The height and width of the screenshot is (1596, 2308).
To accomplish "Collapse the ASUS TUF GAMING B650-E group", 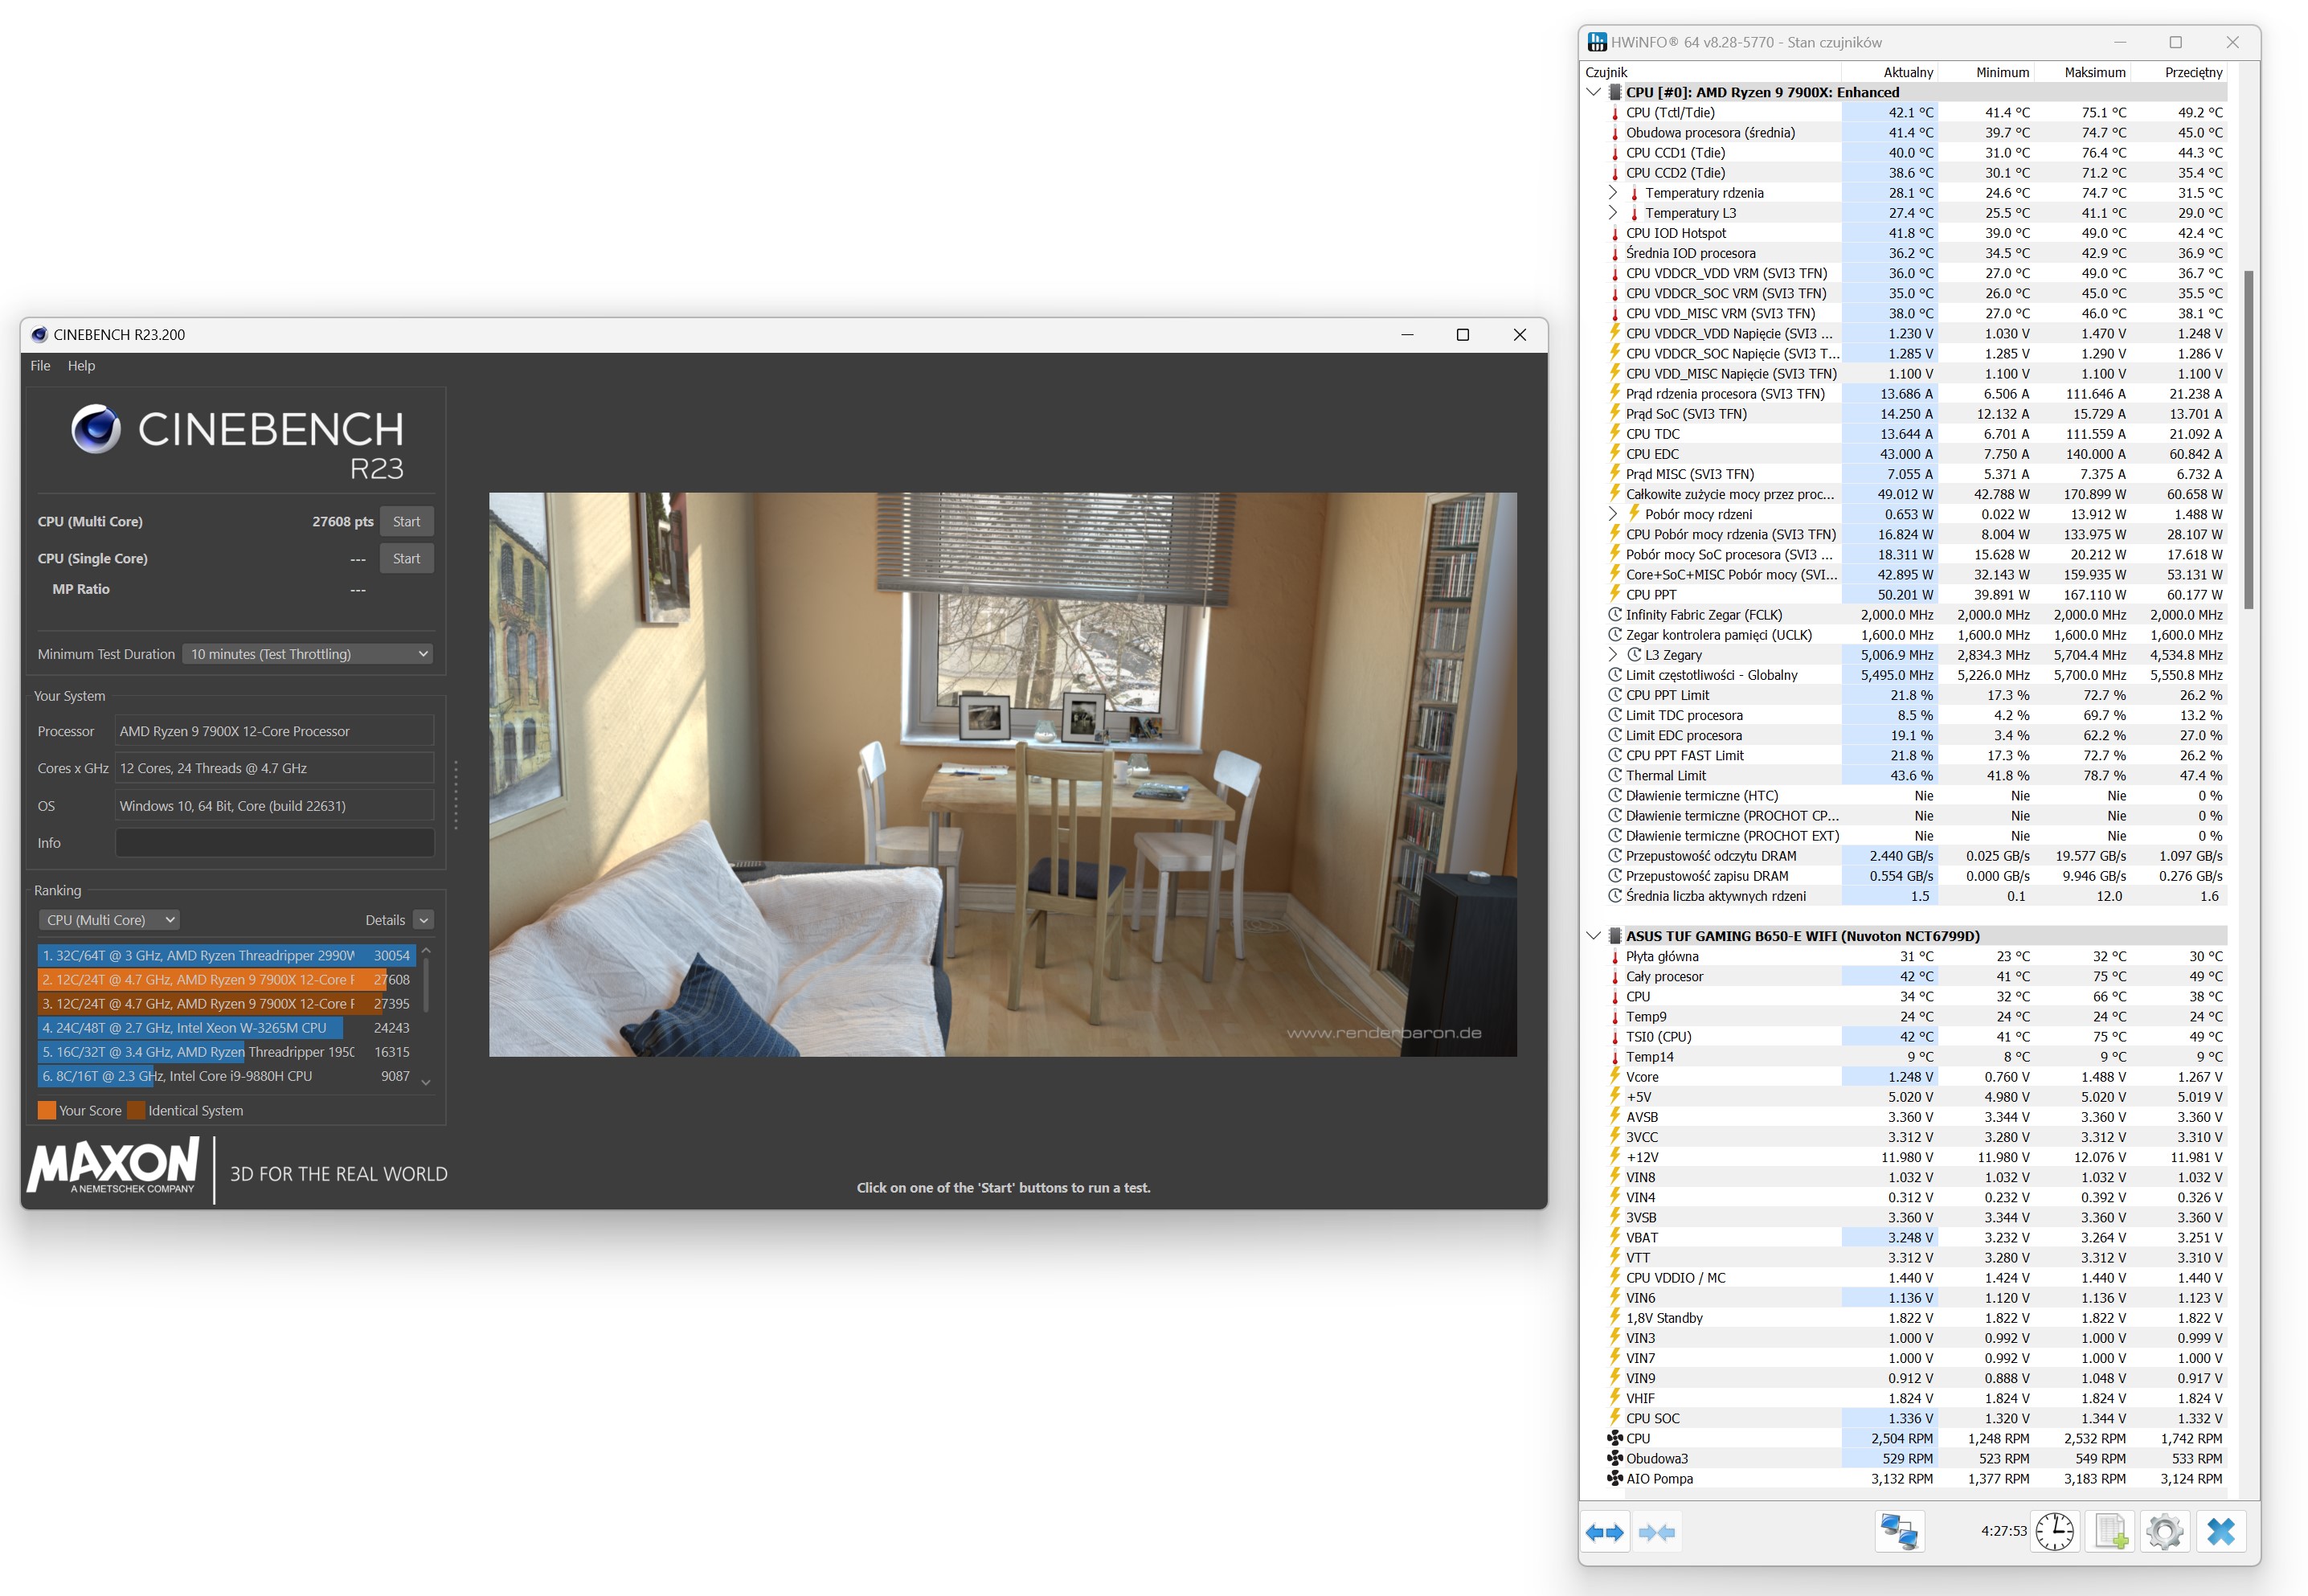I will 1593,936.
